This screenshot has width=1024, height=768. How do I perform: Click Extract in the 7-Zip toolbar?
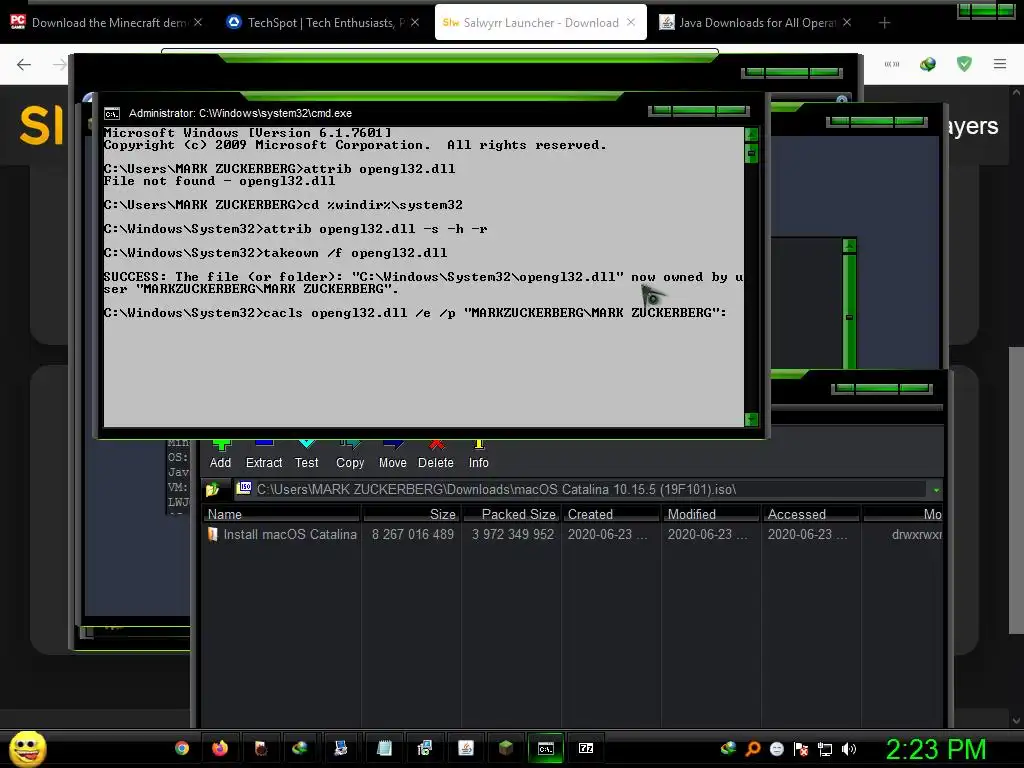click(264, 455)
